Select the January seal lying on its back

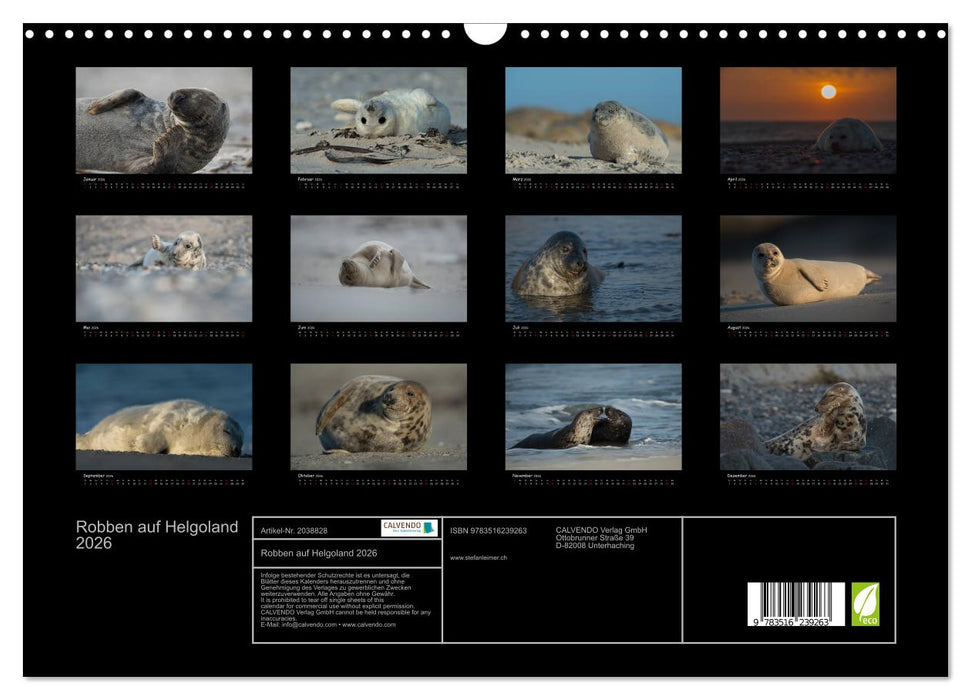point(164,120)
